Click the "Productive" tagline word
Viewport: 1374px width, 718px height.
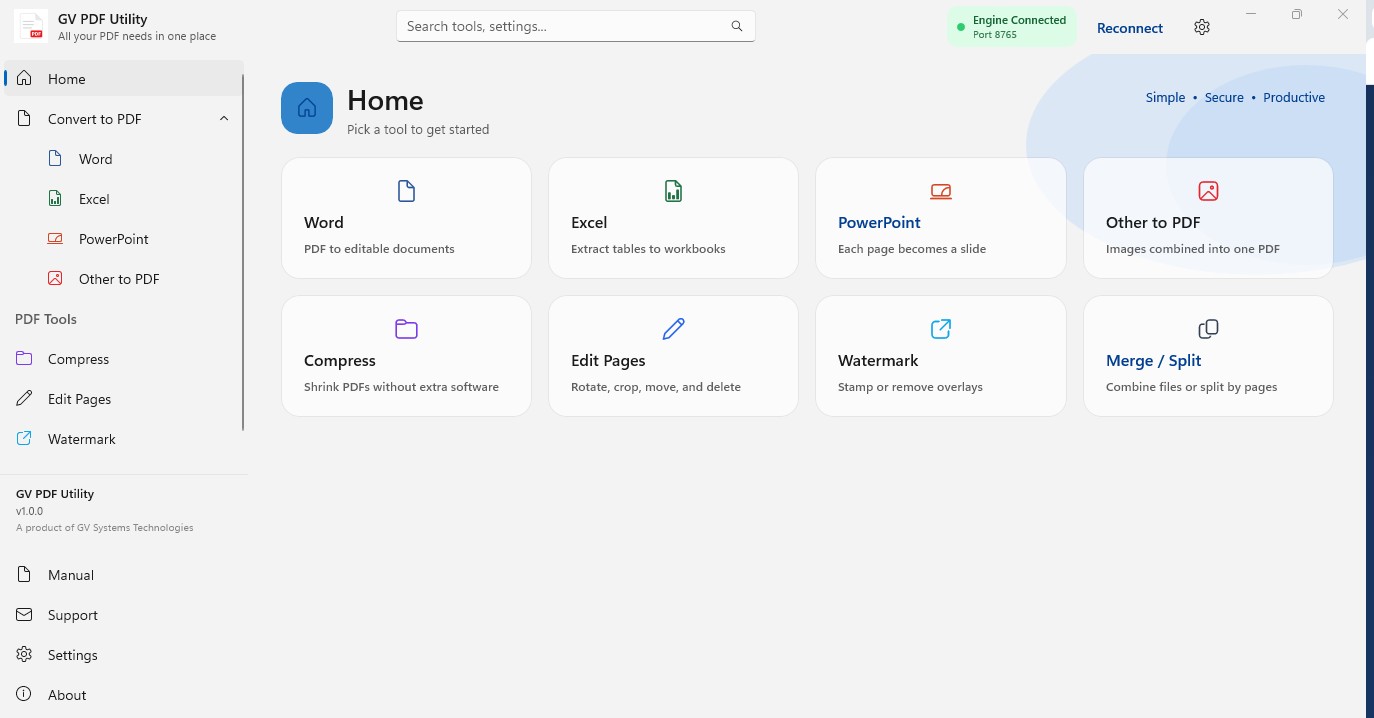tap(1294, 97)
